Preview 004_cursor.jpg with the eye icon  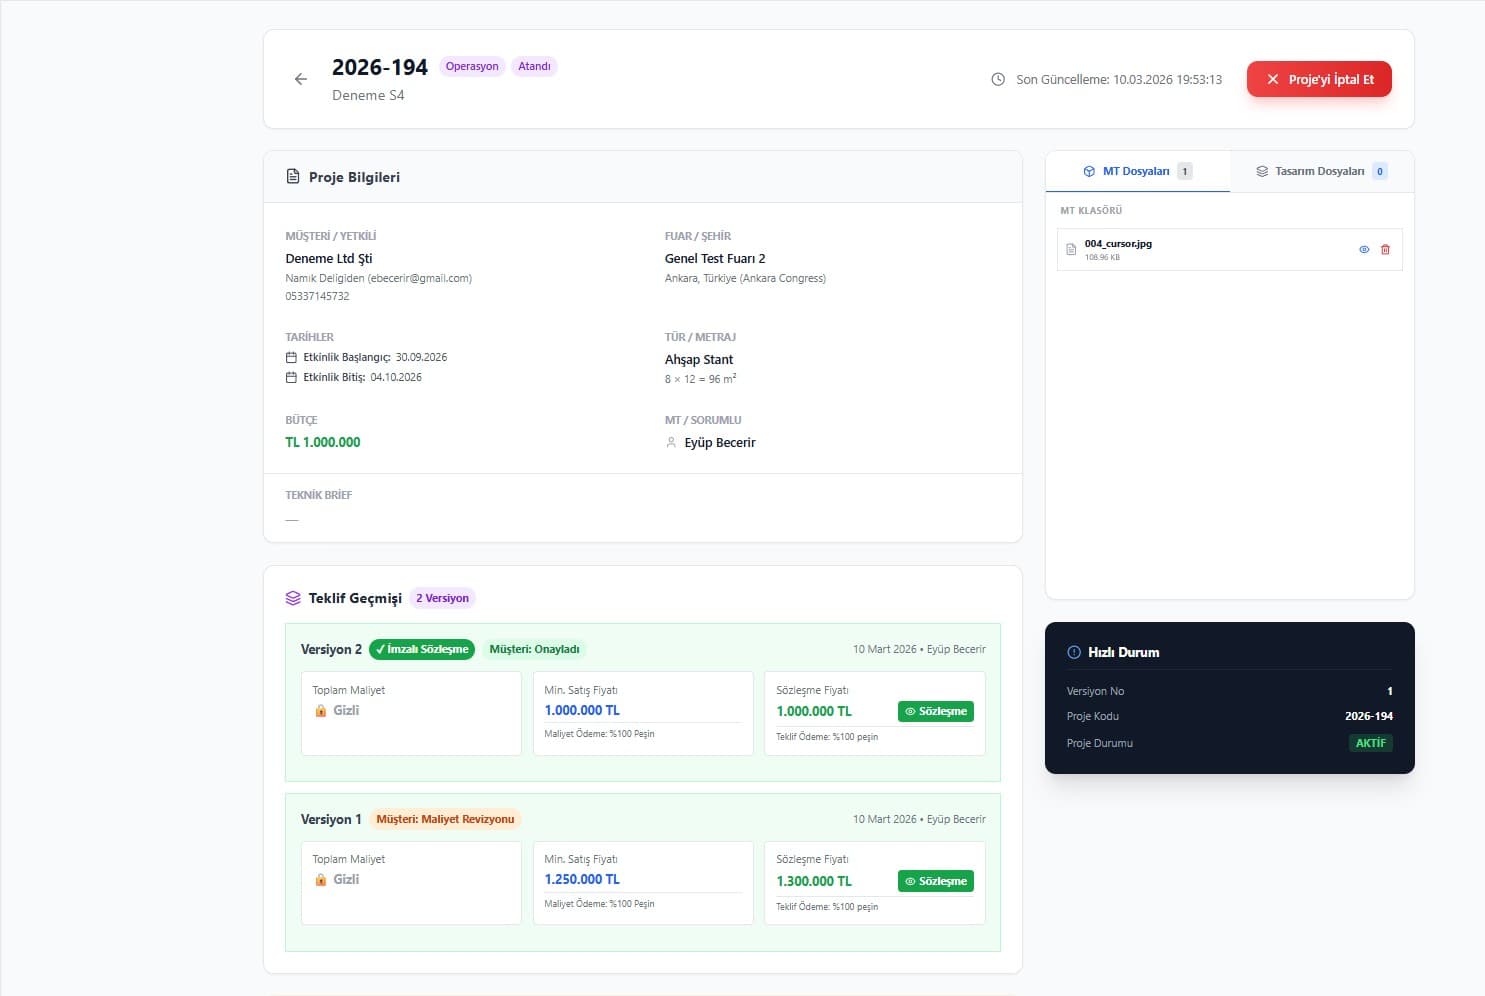1364,250
